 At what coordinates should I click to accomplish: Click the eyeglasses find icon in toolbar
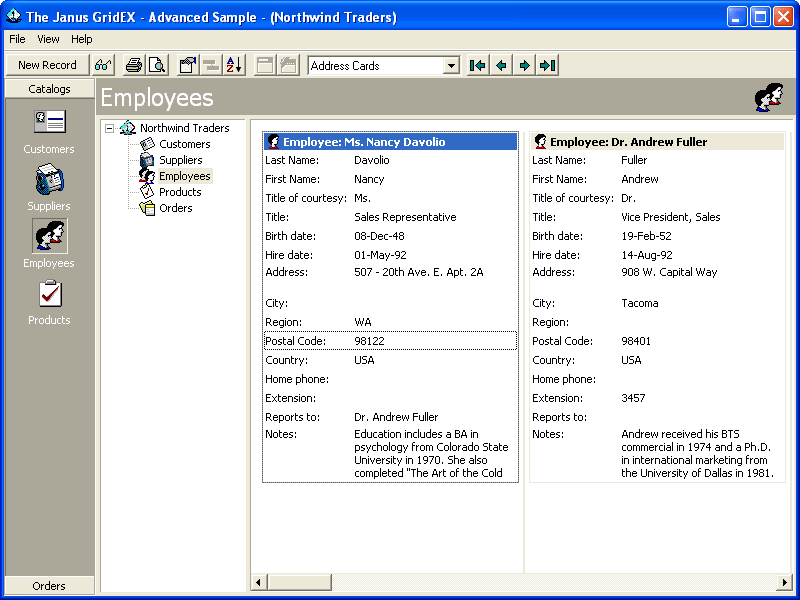tap(103, 65)
